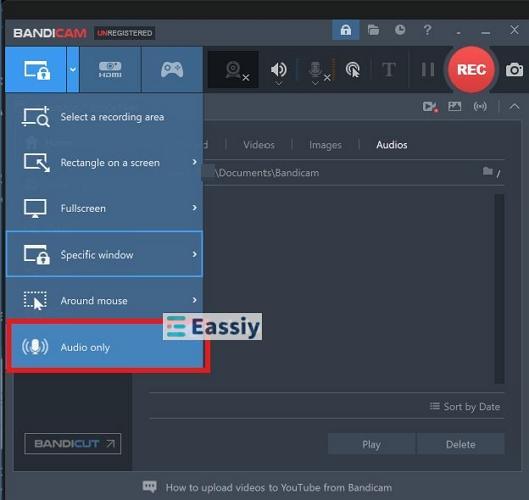Take a screenshot with the camera icon
This screenshot has height=500, width=529.
(x=514, y=70)
